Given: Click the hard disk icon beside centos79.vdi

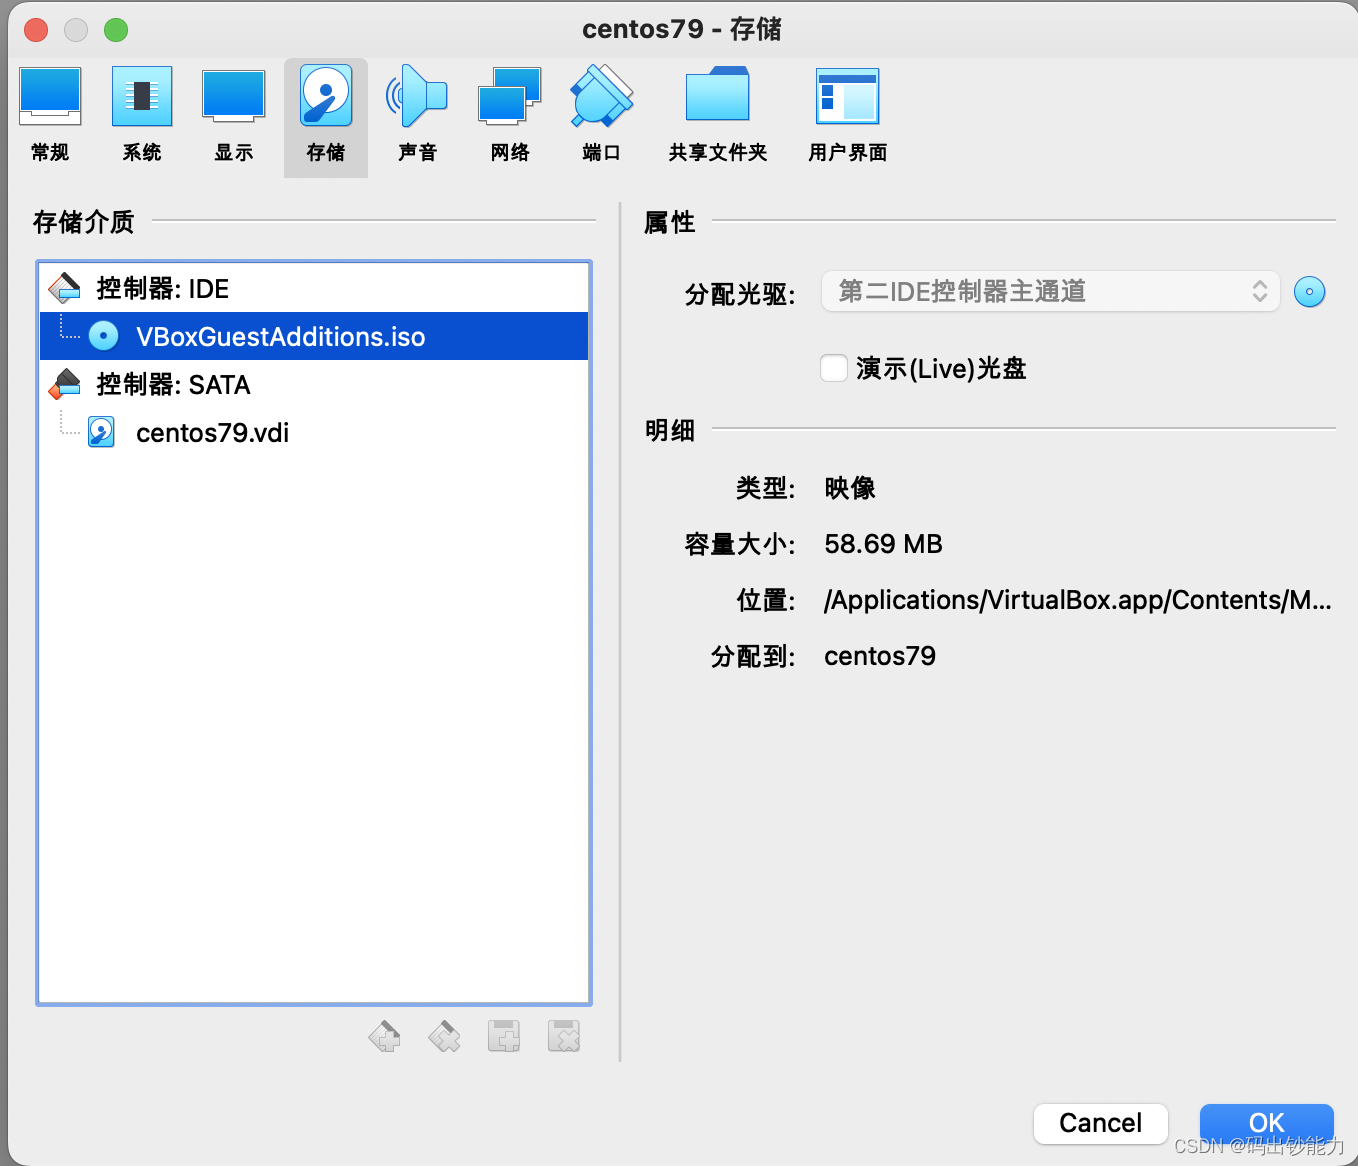Looking at the screenshot, I should [102, 432].
